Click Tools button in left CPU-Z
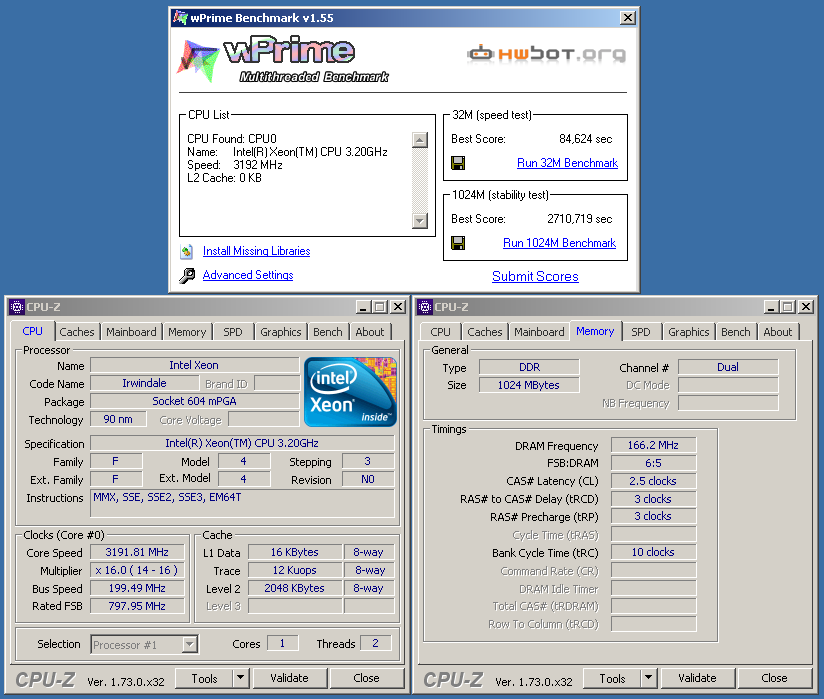 pos(204,679)
